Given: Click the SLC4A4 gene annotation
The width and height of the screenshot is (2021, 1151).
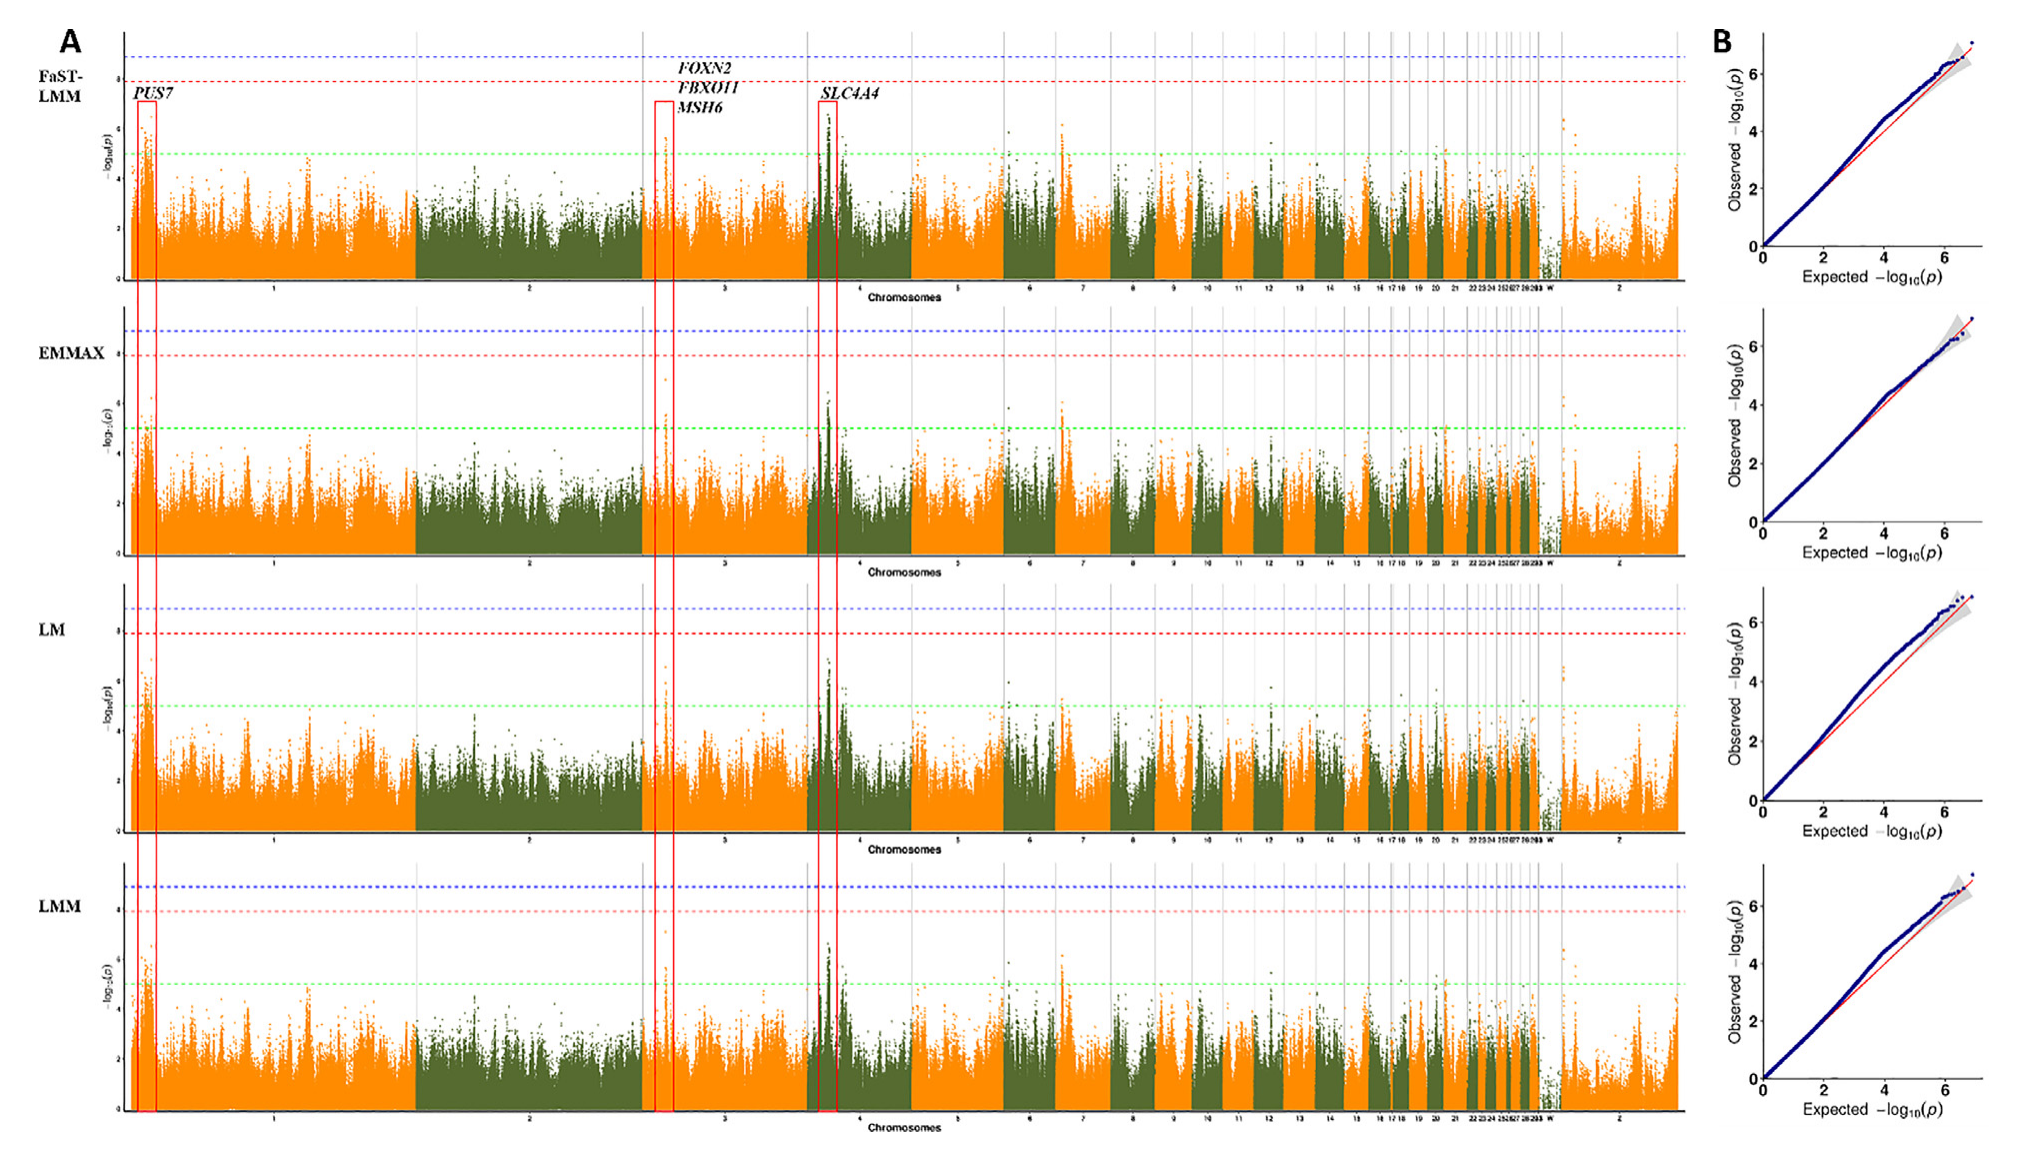Looking at the screenshot, I should click(849, 93).
